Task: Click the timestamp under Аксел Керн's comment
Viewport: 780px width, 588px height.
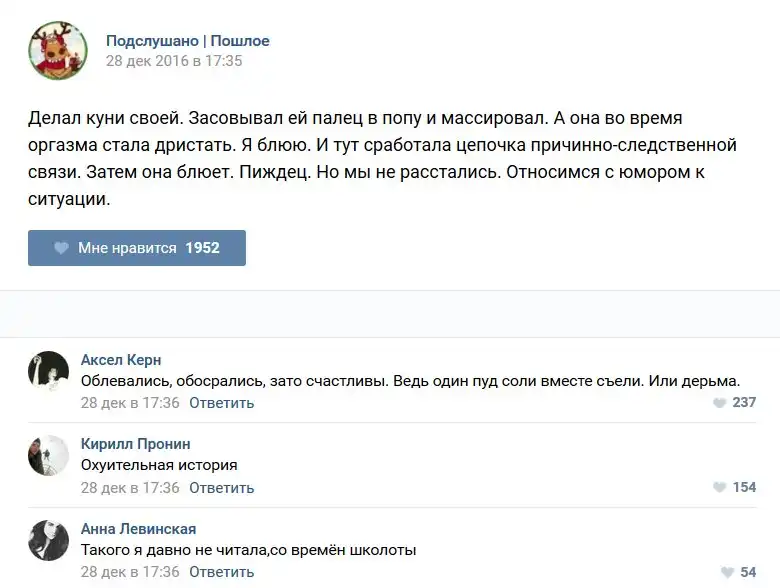Action: (x=130, y=403)
